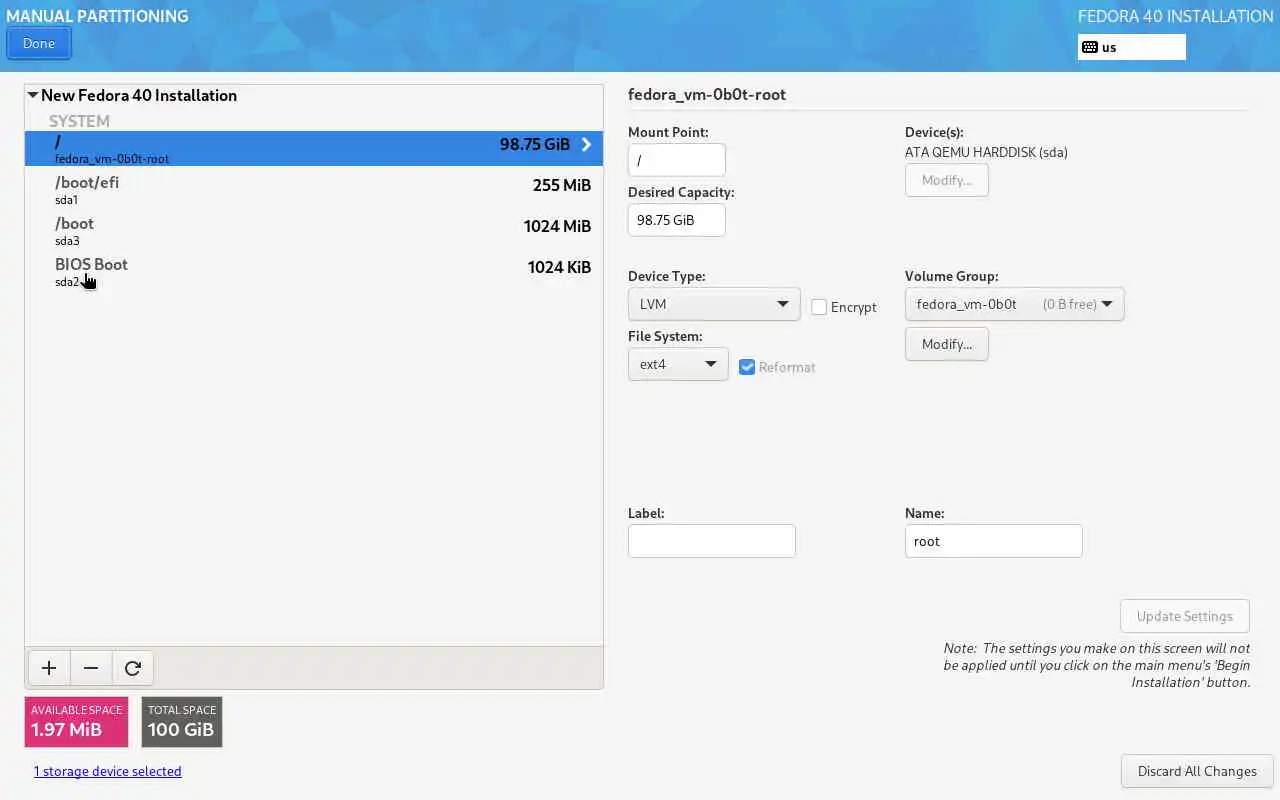Click the Name field containing root
The width and height of the screenshot is (1280, 800).
coord(994,541)
